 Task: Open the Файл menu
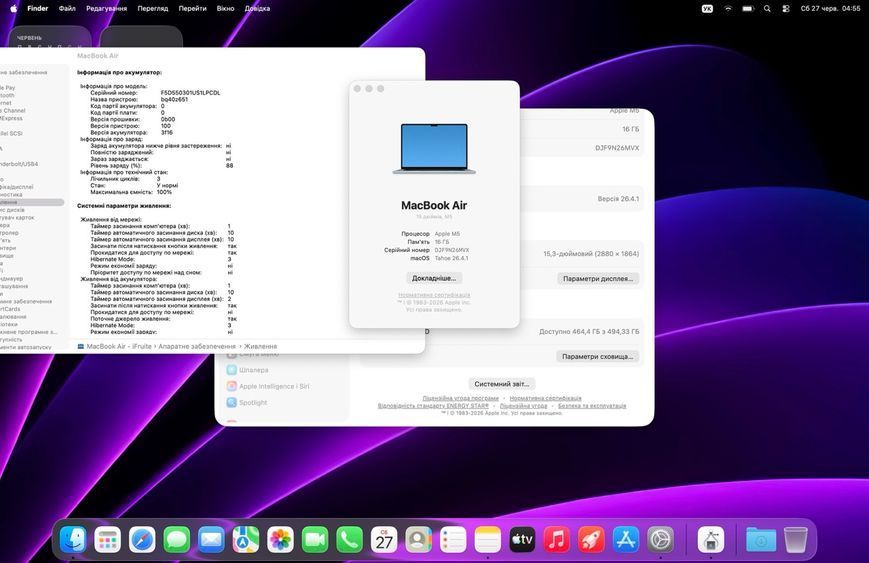click(67, 9)
